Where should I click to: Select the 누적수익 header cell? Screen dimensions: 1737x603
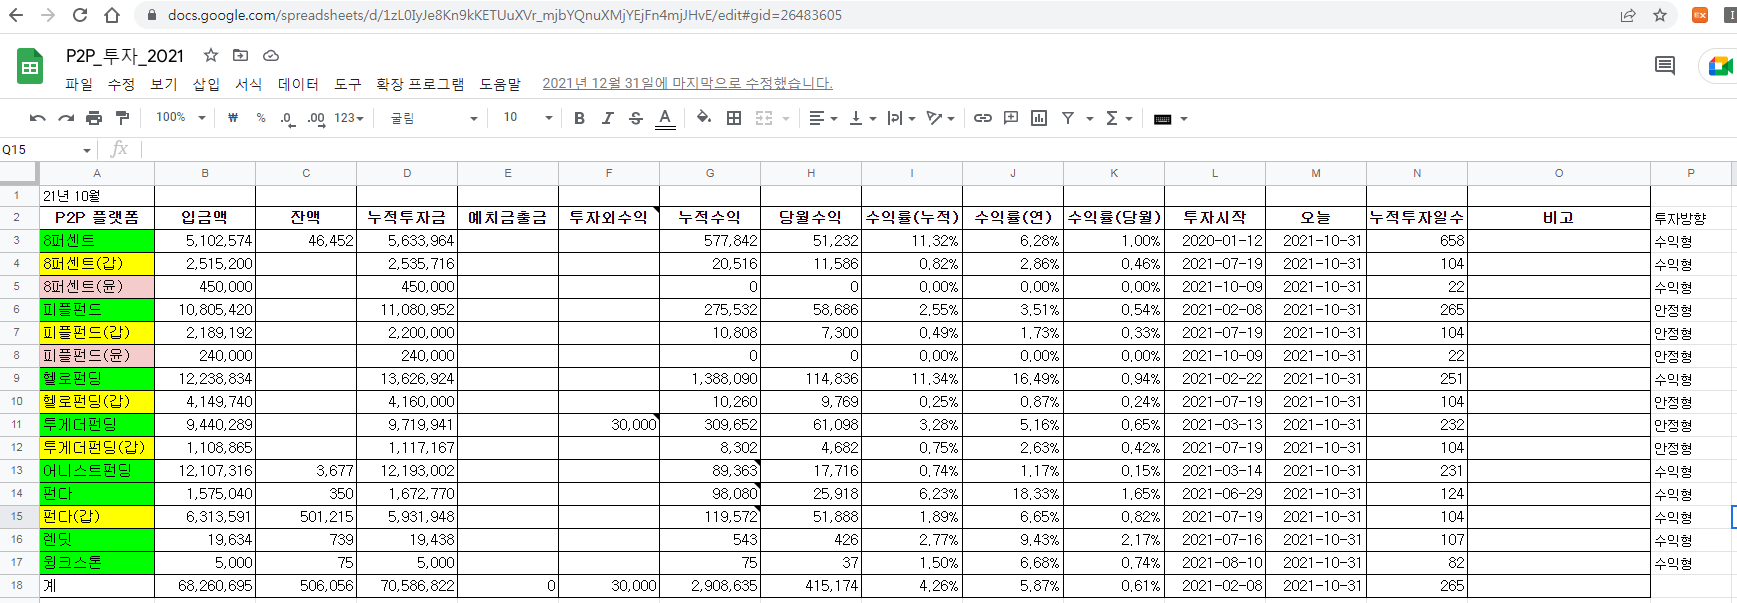(710, 217)
